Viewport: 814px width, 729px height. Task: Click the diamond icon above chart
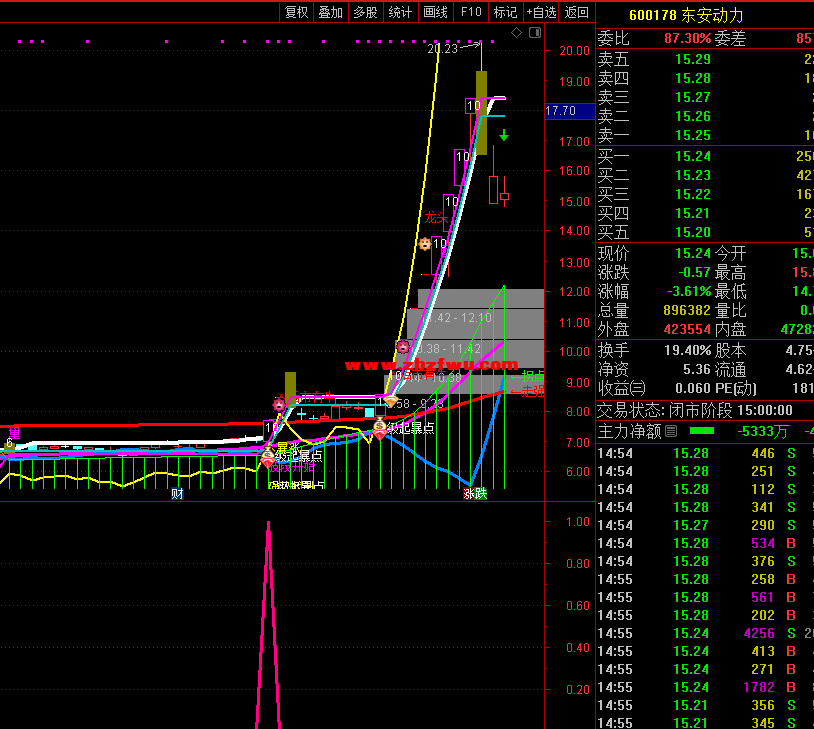(x=517, y=33)
